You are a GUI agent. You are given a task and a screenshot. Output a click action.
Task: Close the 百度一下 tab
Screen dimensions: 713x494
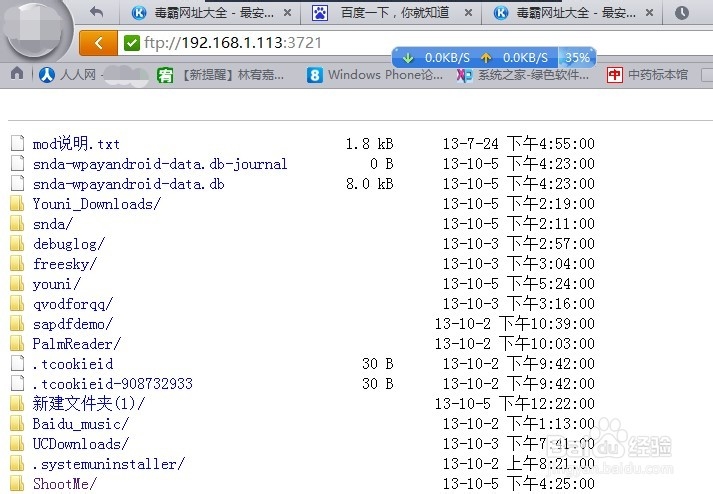point(468,13)
